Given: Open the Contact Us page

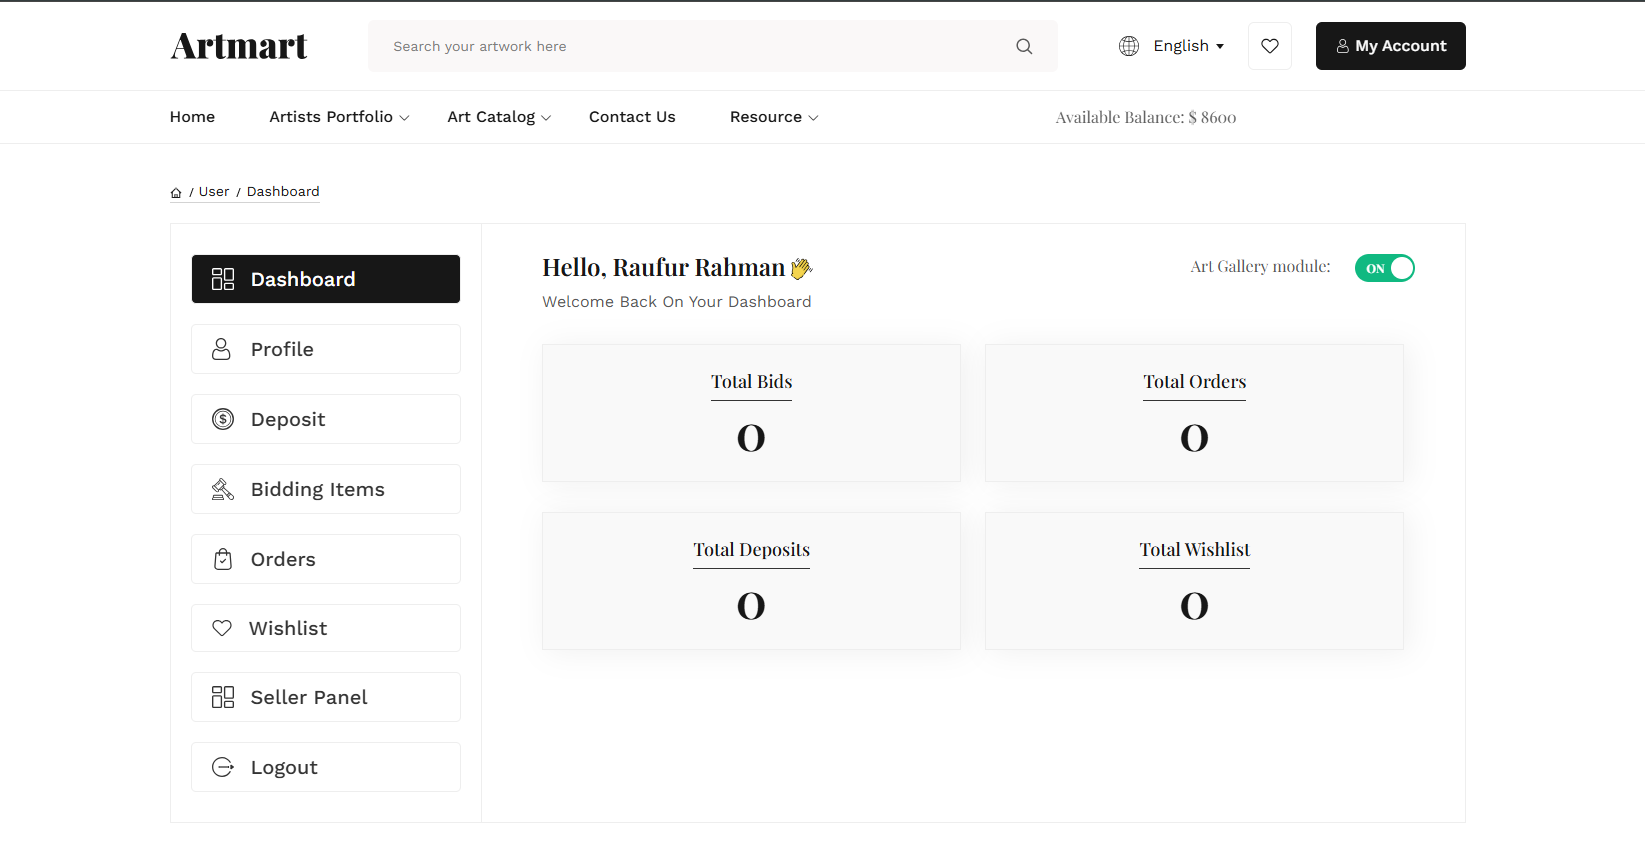Looking at the screenshot, I should (632, 117).
